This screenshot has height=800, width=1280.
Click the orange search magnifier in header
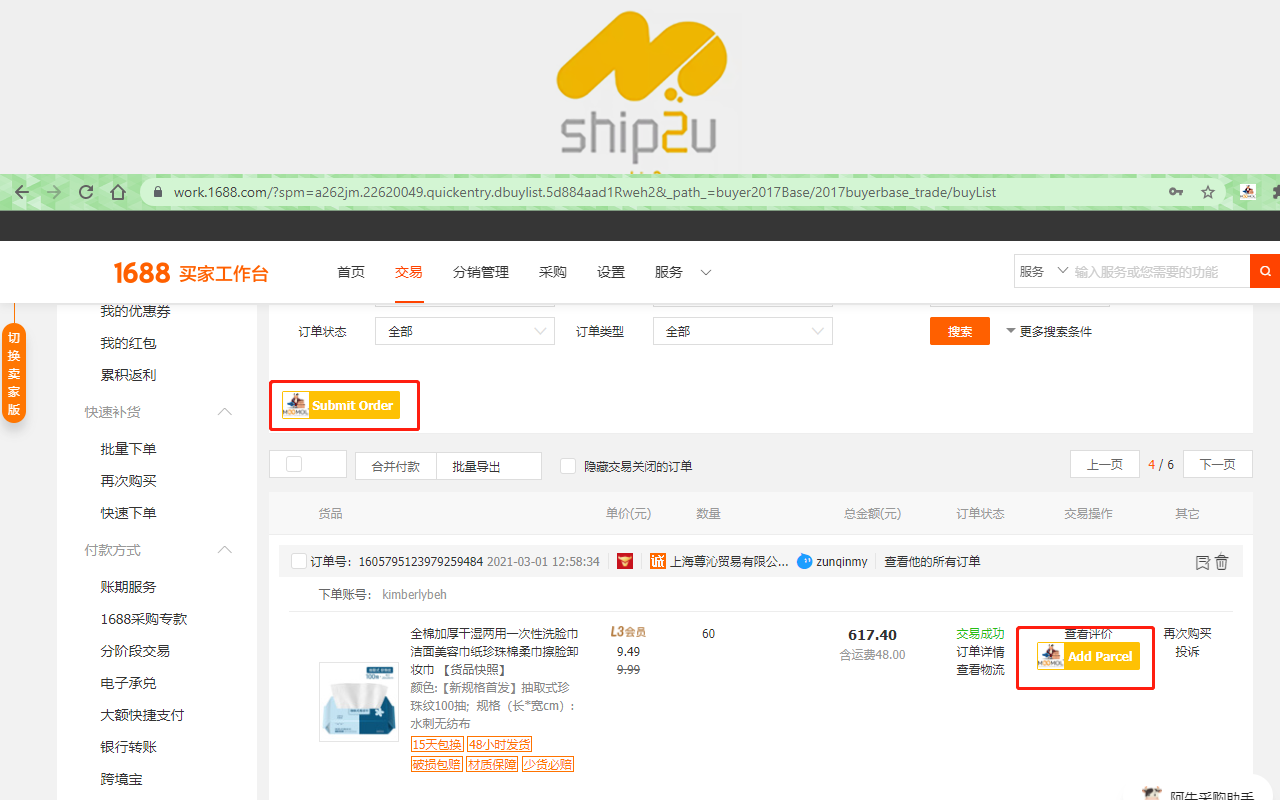1265,271
